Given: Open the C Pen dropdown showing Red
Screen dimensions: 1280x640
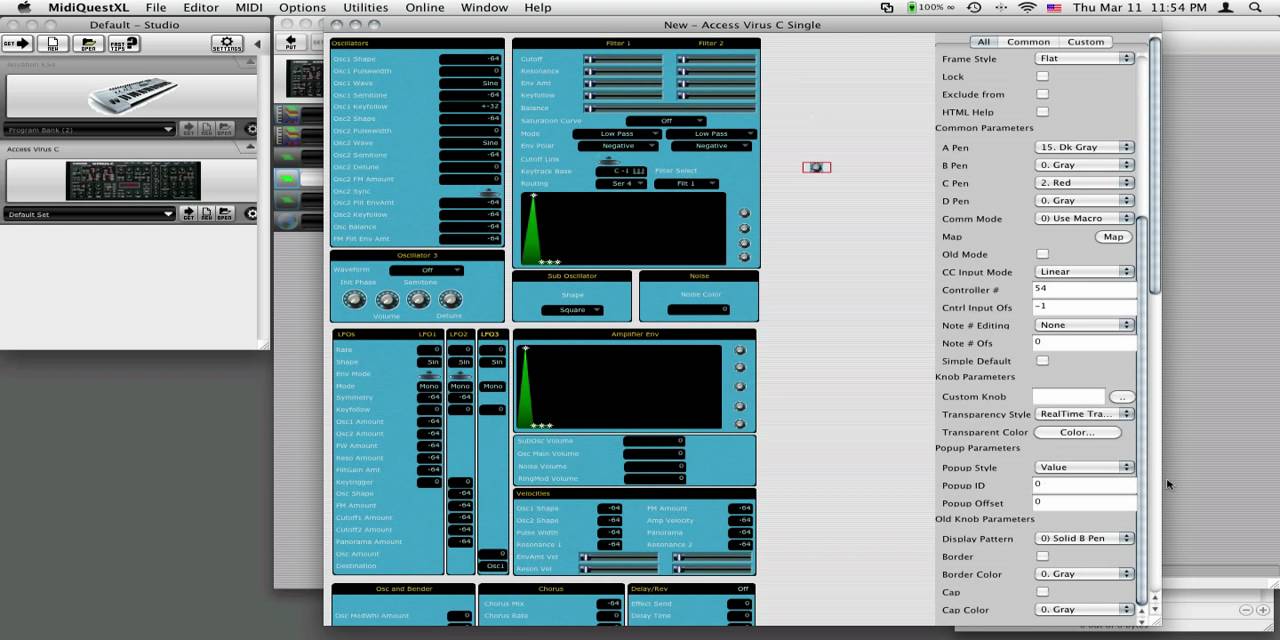Looking at the screenshot, I should click(1084, 183).
